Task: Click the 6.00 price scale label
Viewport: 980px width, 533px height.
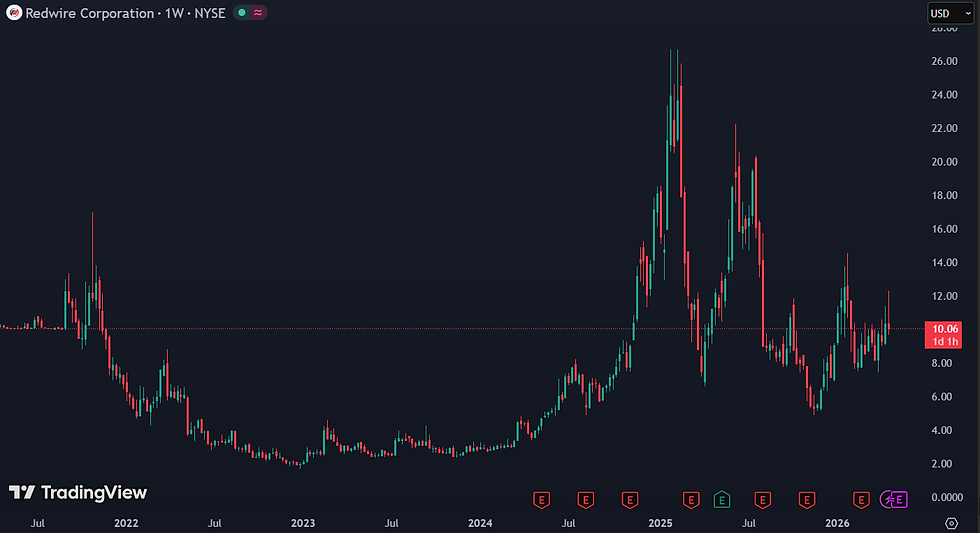Action: pyautogui.click(x=941, y=397)
